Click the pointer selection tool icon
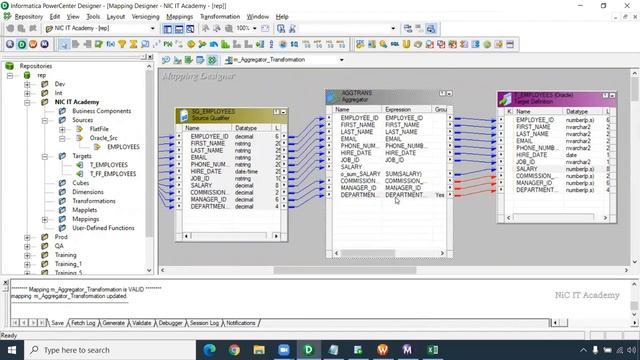The width and height of the screenshot is (640, 360). click(x=64, y=44)
